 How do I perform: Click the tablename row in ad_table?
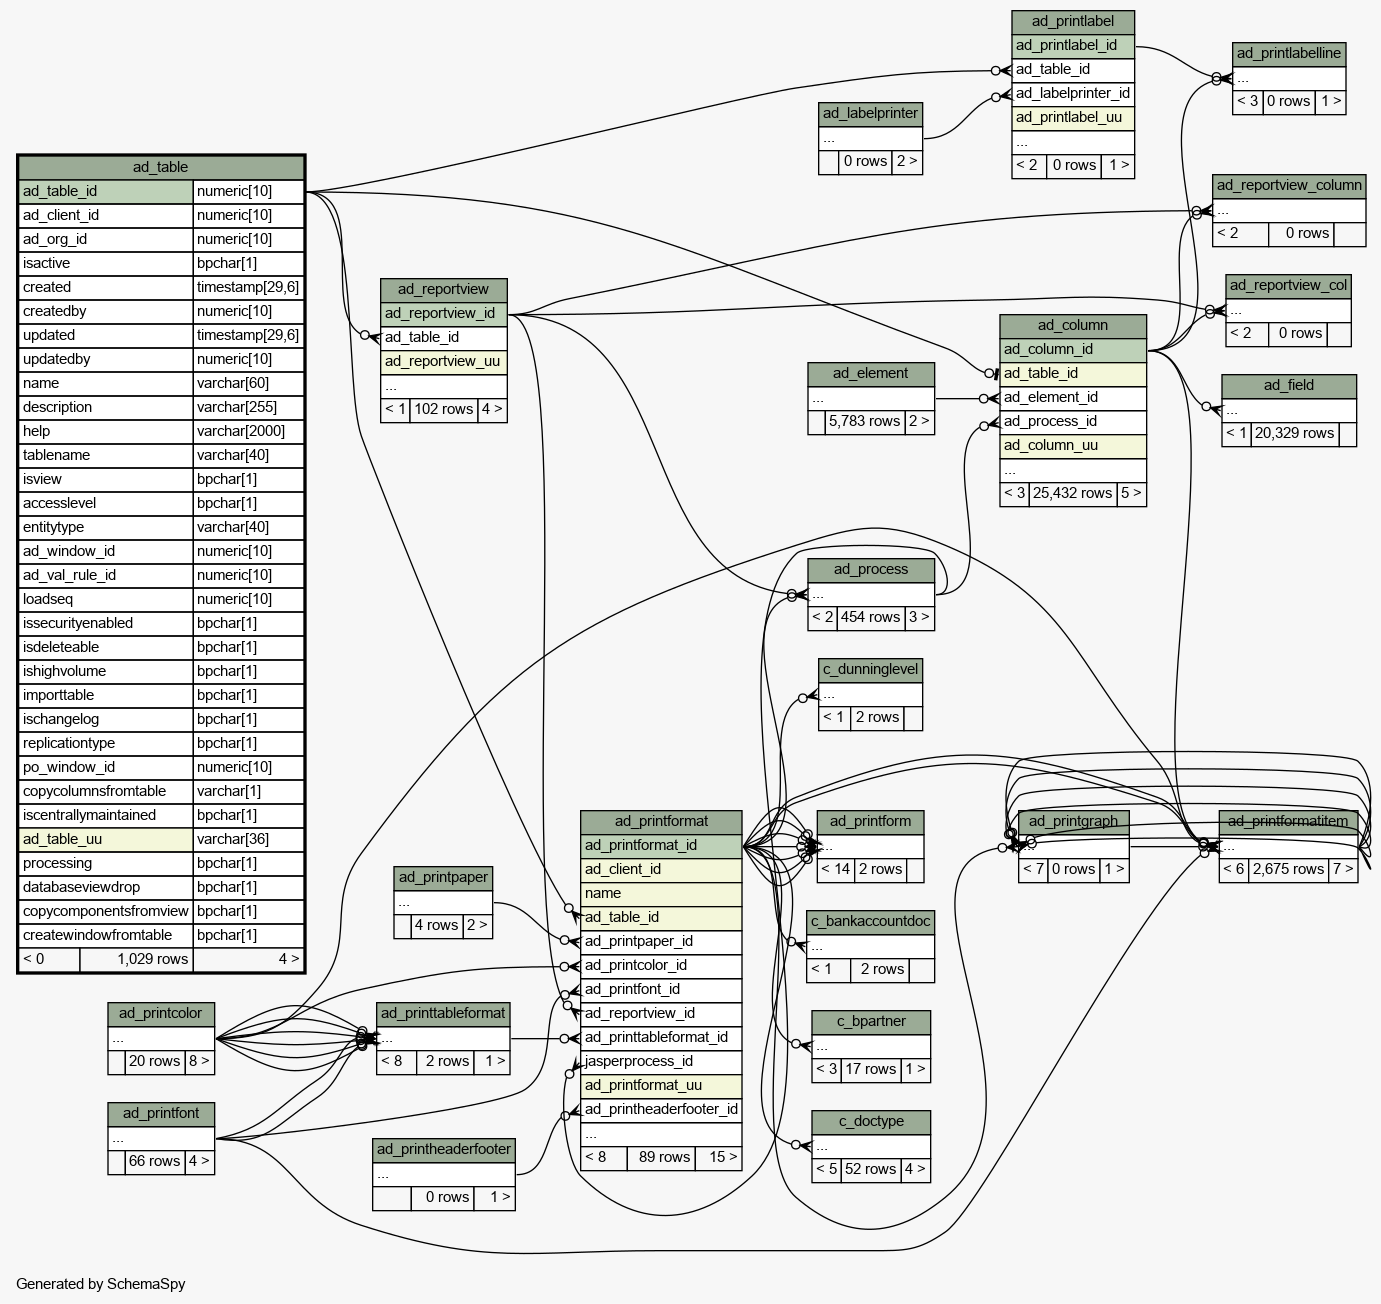pyautogui.click(x=161, y=455)
